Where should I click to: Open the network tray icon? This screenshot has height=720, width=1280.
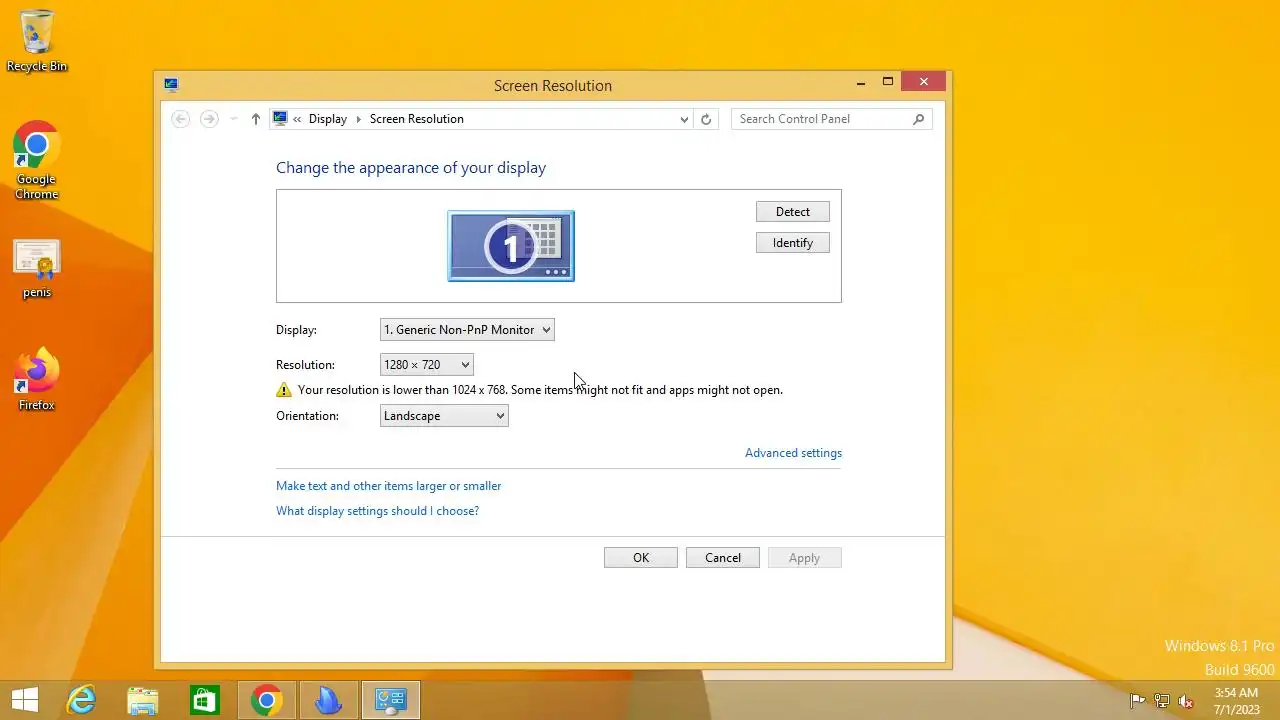pyautogui.click(x=1162, y=701)
